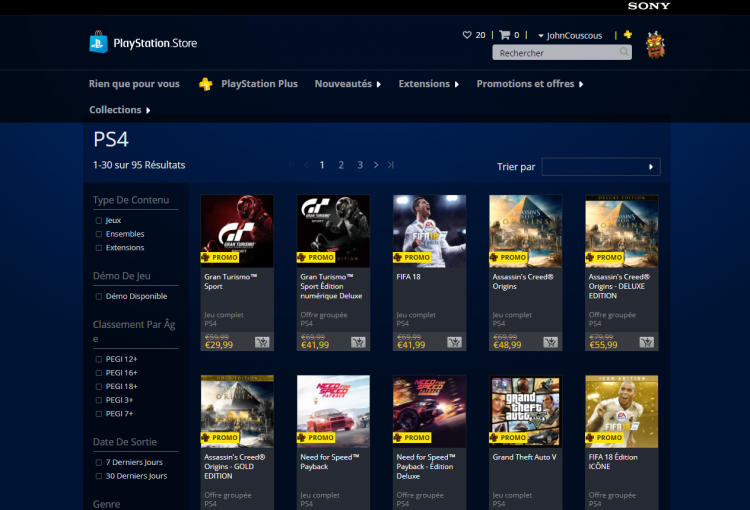Add Assassin's Creed Origins €48,99 to cart
This screenshot has width=750, height=510.
click(x=551, y=342)
